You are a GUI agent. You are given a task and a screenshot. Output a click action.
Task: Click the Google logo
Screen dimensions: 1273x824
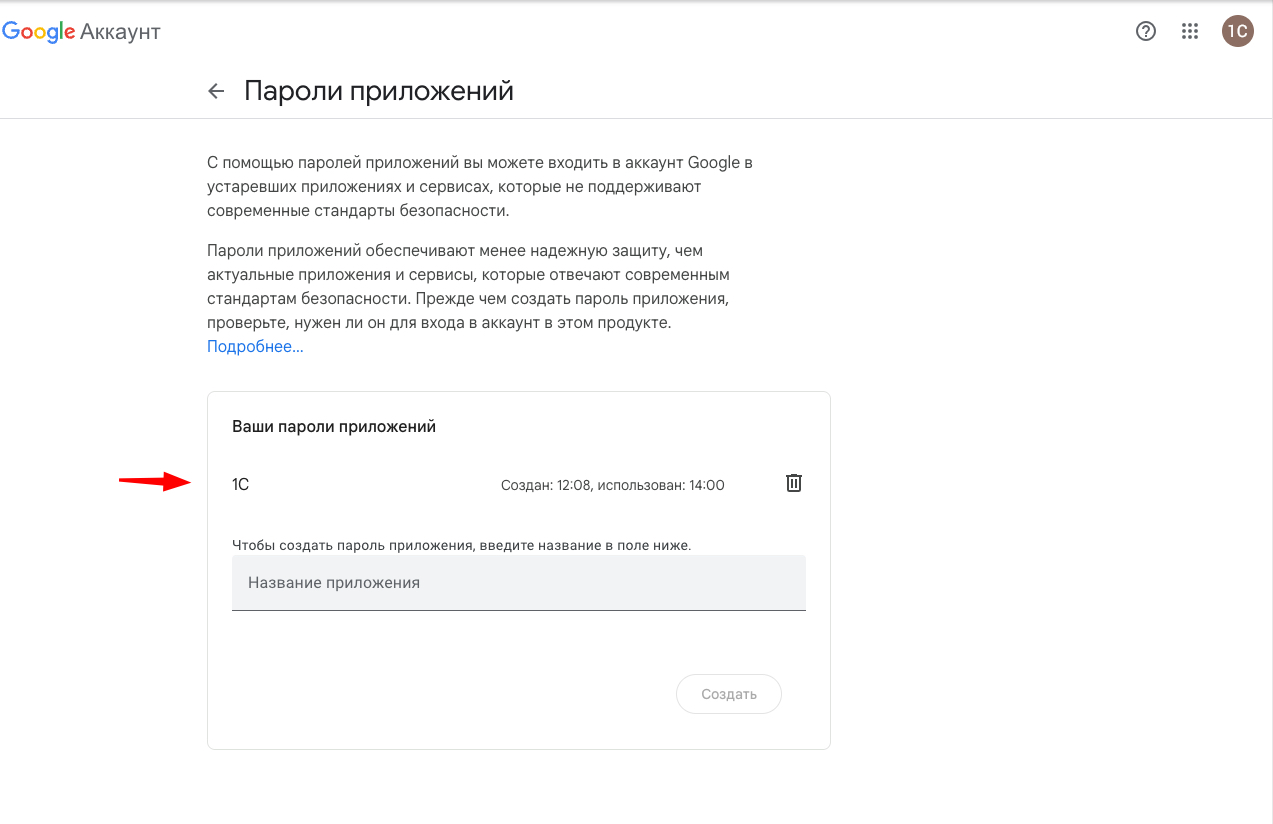(x=39, y=32)
